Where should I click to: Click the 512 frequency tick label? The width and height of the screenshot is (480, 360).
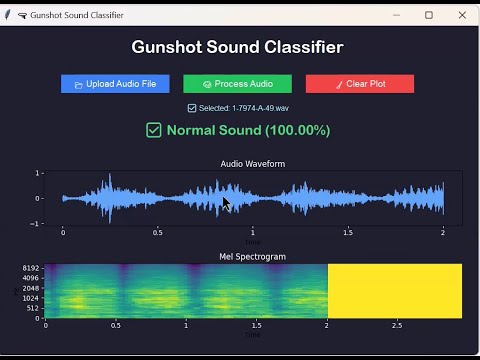pos(33,308)
